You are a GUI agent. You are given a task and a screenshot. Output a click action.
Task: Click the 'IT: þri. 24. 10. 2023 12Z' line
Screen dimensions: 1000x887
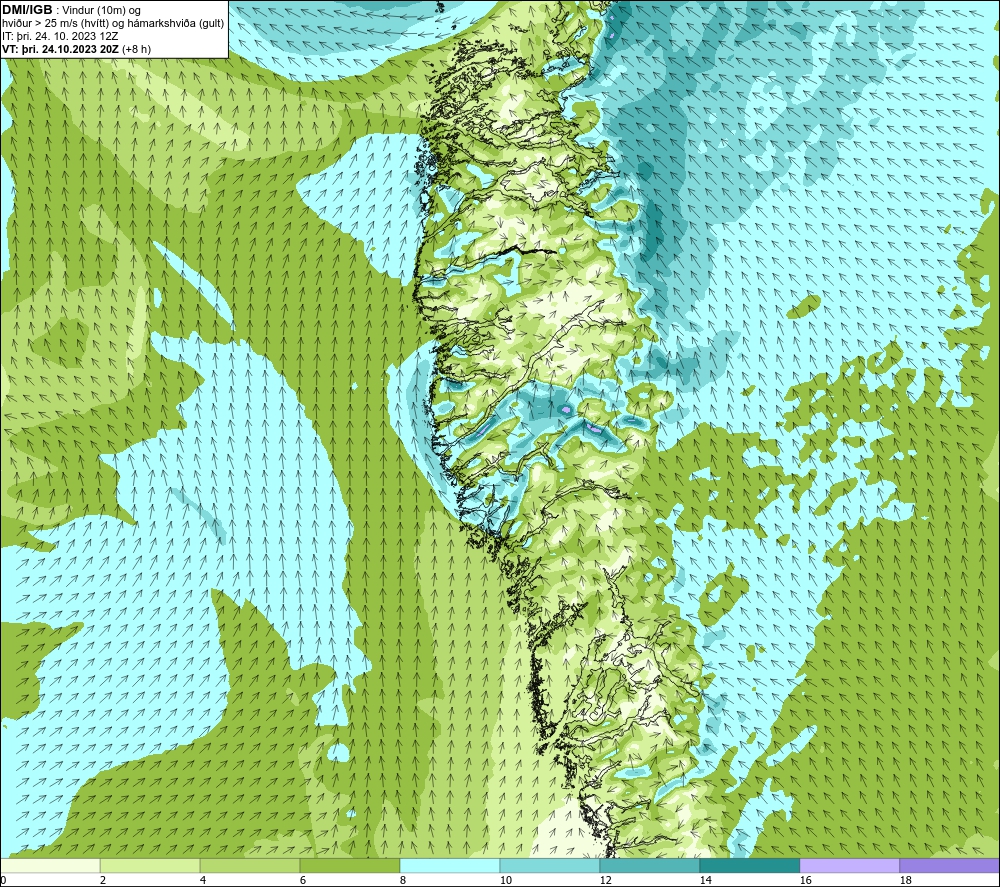click(60, 36)
